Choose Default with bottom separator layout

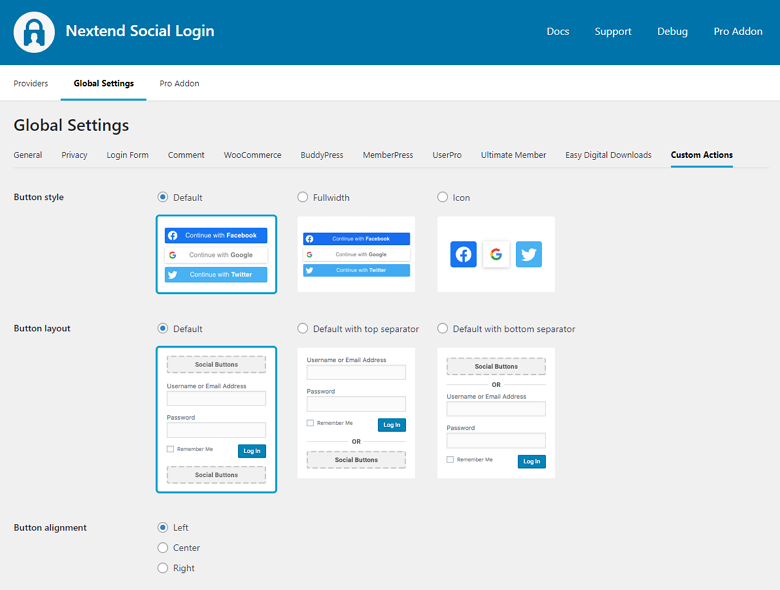[443, 329]
